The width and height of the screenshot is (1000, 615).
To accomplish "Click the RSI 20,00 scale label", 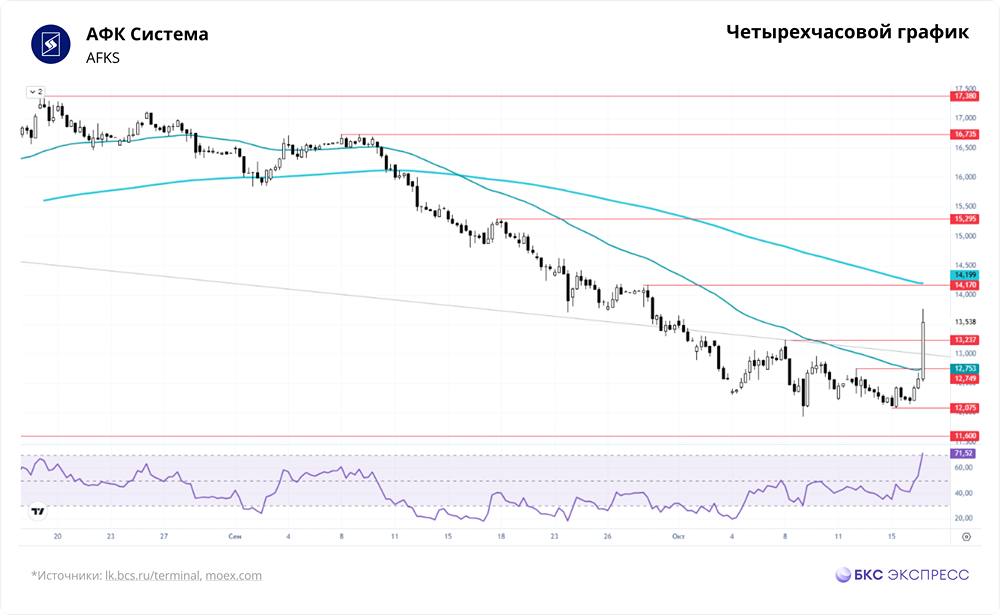I will (964, 518).
